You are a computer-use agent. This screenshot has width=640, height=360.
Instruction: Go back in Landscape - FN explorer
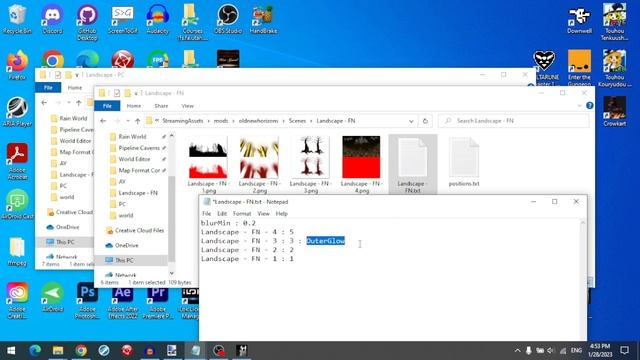[x=103, y=121]
